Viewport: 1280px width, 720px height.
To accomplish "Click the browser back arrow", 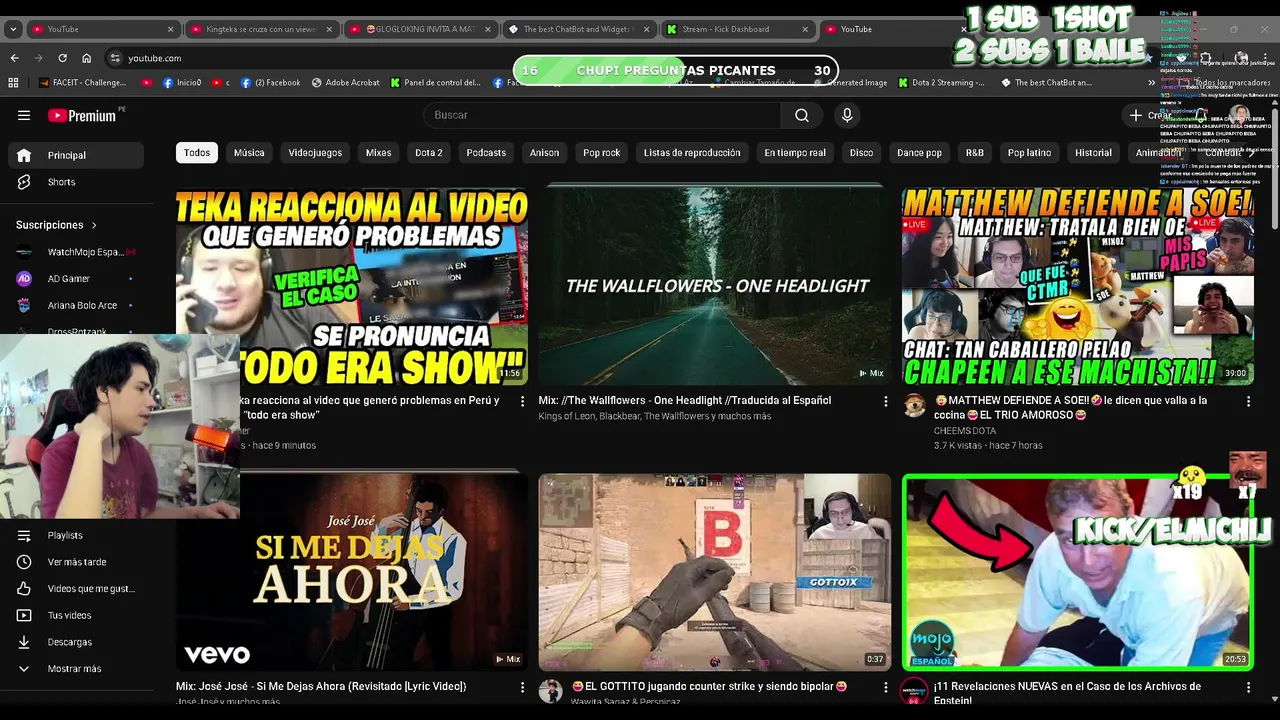I will click(x=14, y=58).
